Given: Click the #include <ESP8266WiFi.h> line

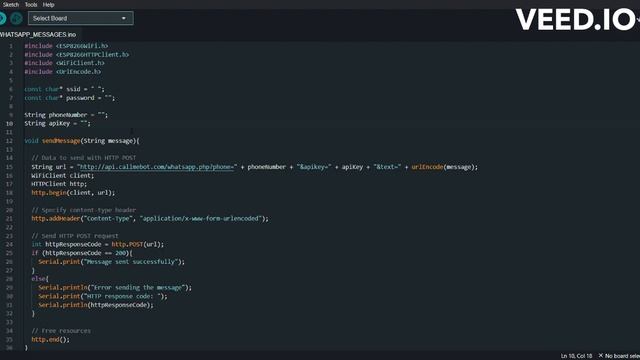Looking at the screenshot, I should 66,46.
